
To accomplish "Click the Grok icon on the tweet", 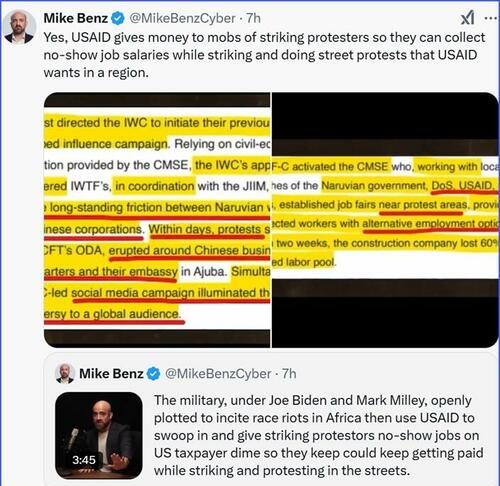I will 467,18.
